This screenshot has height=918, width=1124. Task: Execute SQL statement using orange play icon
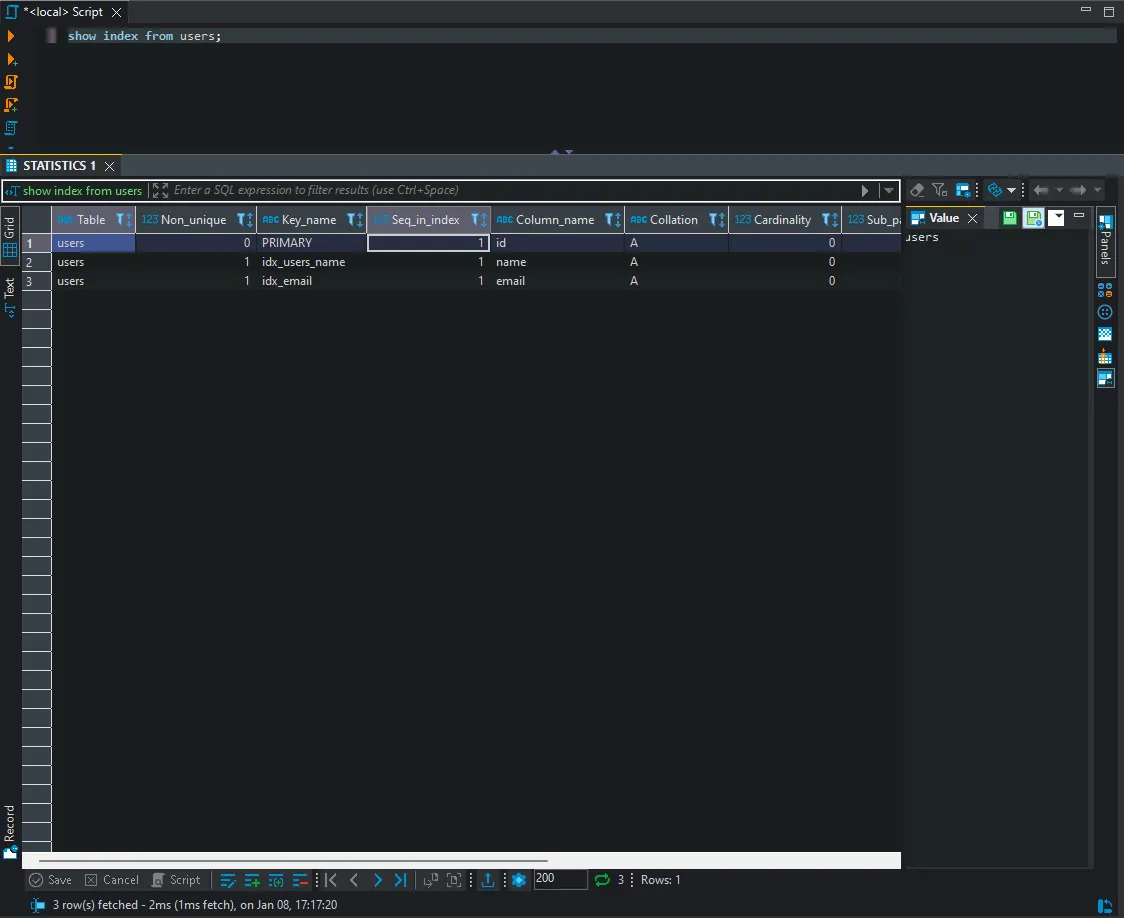[11, 36]
